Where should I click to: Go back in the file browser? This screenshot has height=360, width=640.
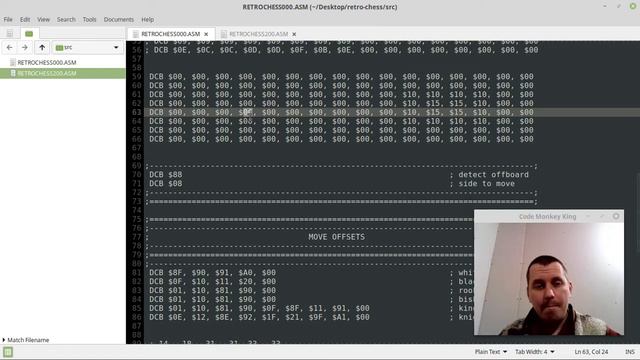pos(9,48)
